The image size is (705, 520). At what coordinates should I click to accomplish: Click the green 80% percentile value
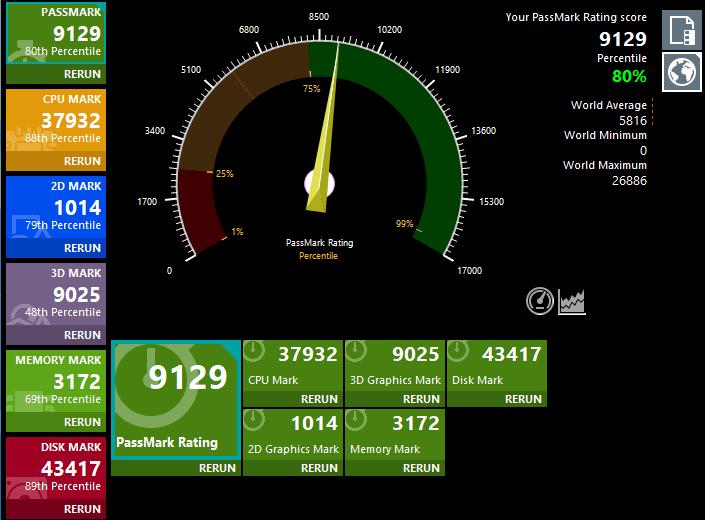[629, 76]
